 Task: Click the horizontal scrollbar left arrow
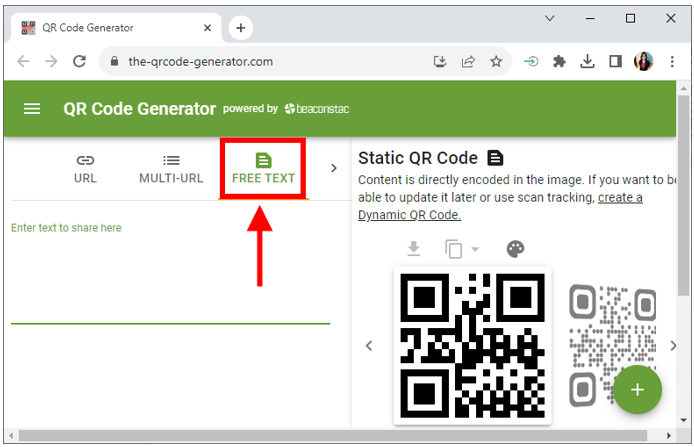point(11,436)
